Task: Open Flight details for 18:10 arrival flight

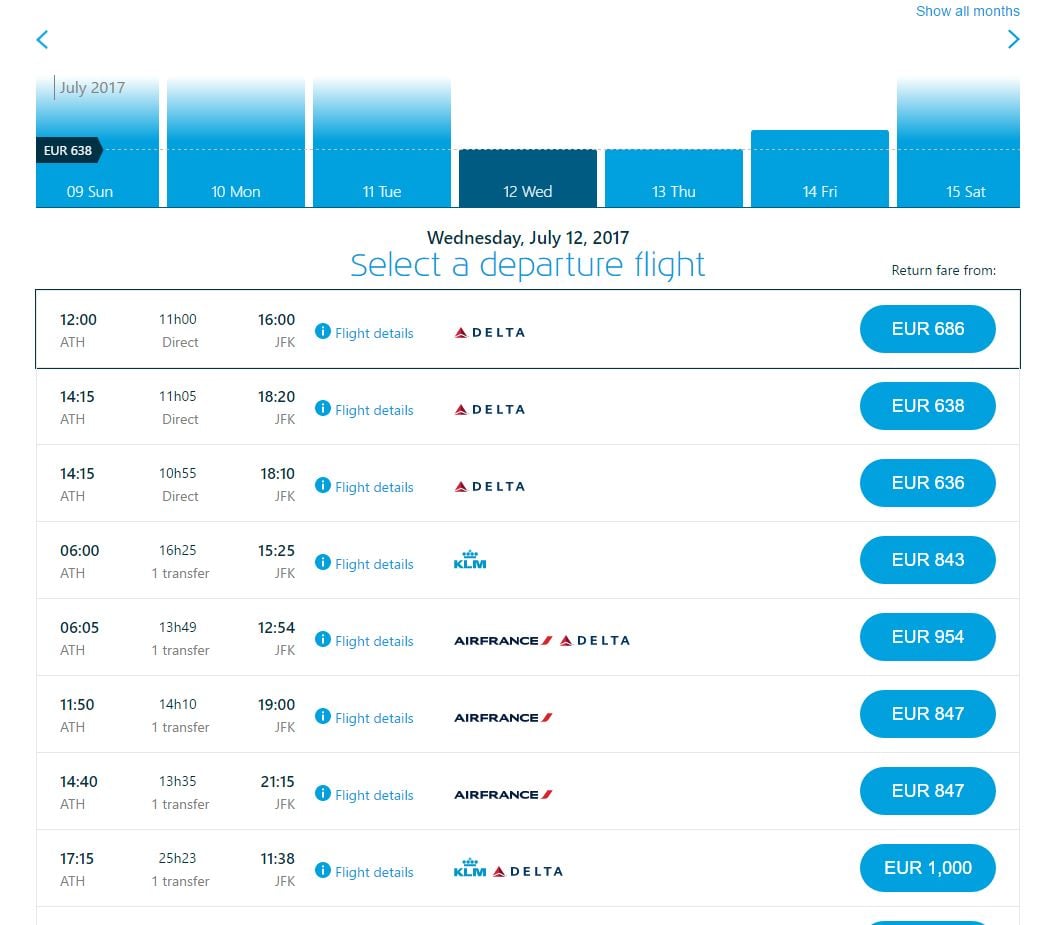Action: click(x=374, y=487)
